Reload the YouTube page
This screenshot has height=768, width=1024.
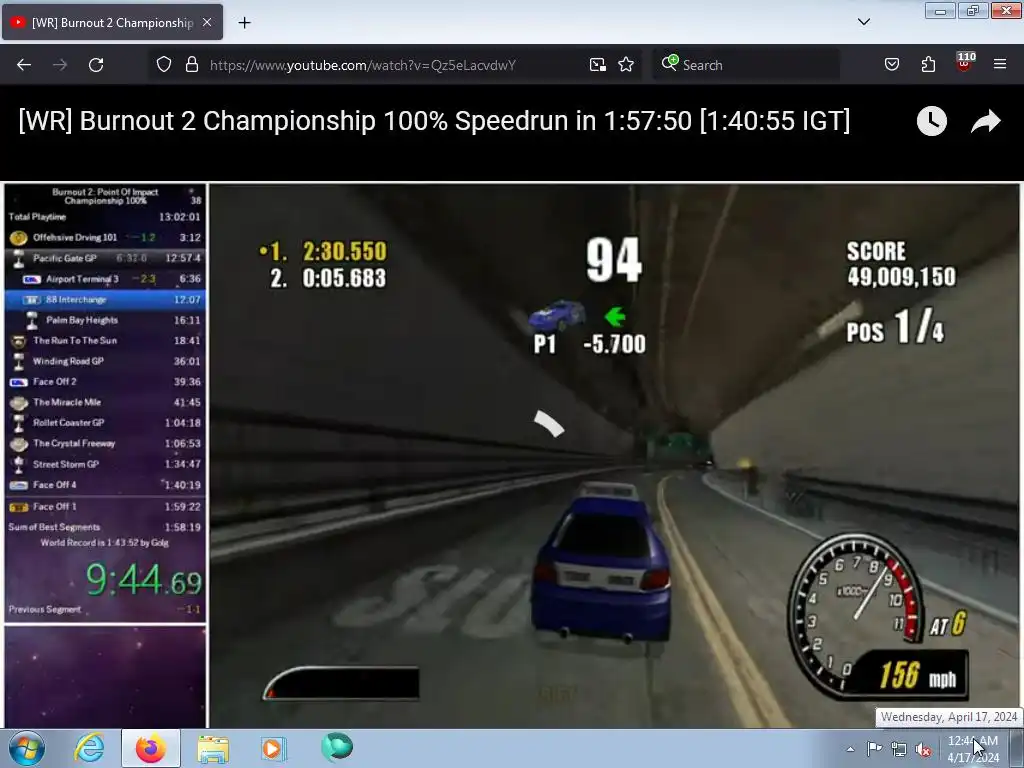[96, 65]
